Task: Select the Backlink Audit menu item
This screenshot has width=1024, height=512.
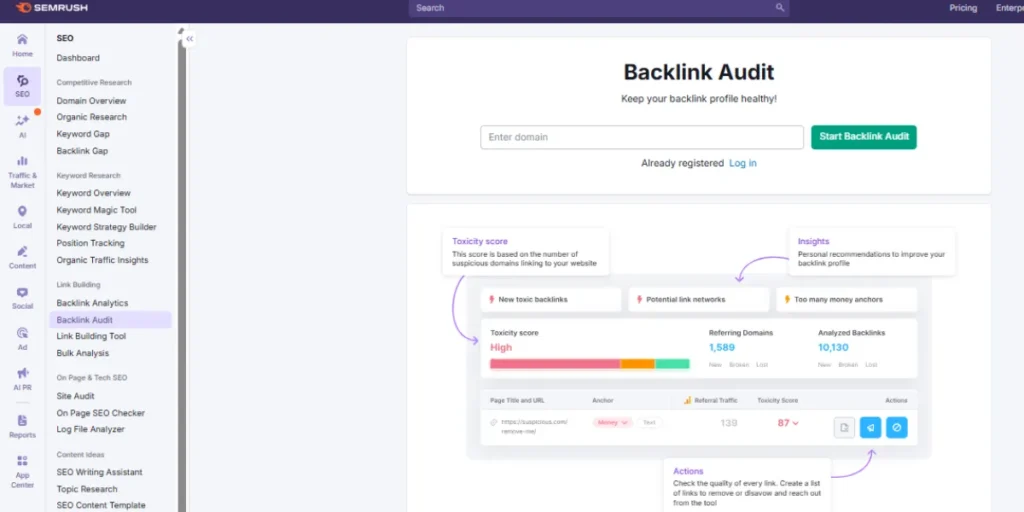Action: pos(110,320)
